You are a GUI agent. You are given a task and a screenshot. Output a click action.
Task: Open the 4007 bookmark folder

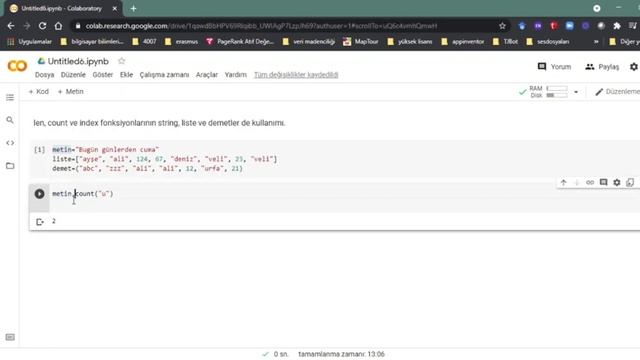(145, 42)
